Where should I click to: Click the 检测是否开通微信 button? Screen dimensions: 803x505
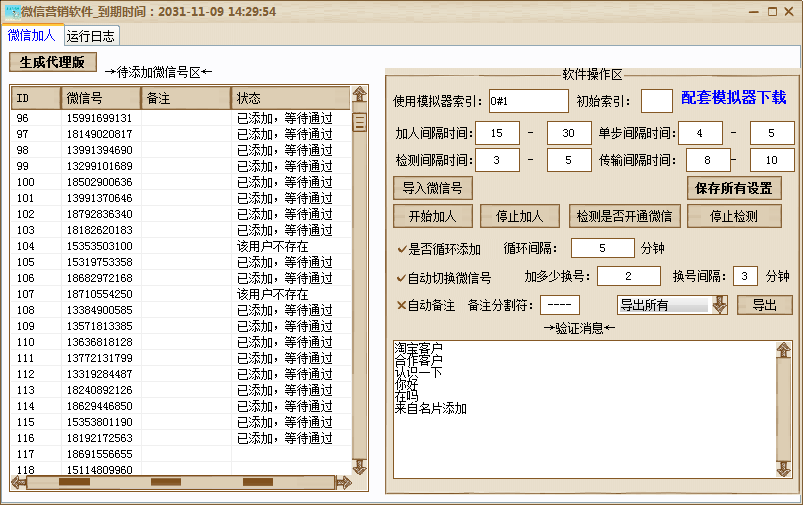(624, 216)
